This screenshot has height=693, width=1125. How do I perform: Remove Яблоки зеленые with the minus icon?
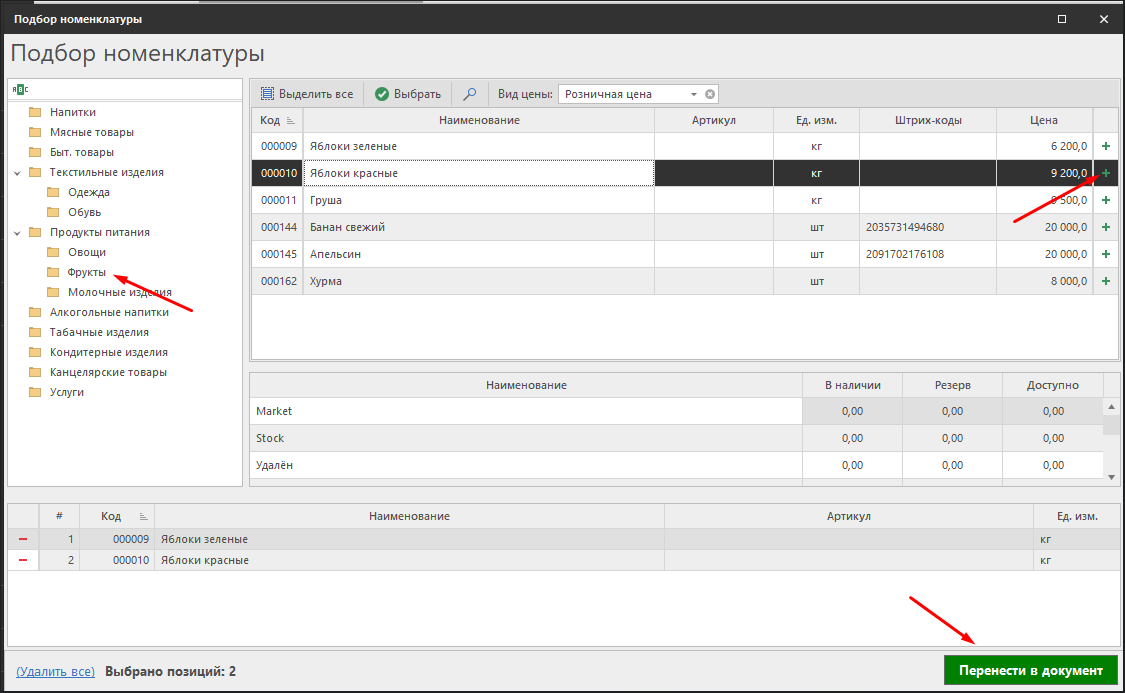point(22,539)
